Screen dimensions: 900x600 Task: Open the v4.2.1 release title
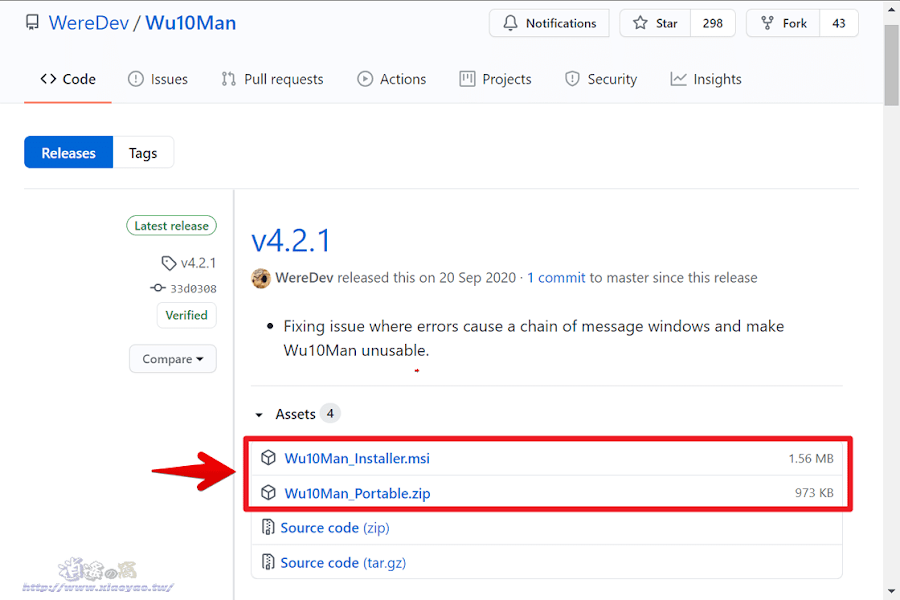click(x=291, y=240)
